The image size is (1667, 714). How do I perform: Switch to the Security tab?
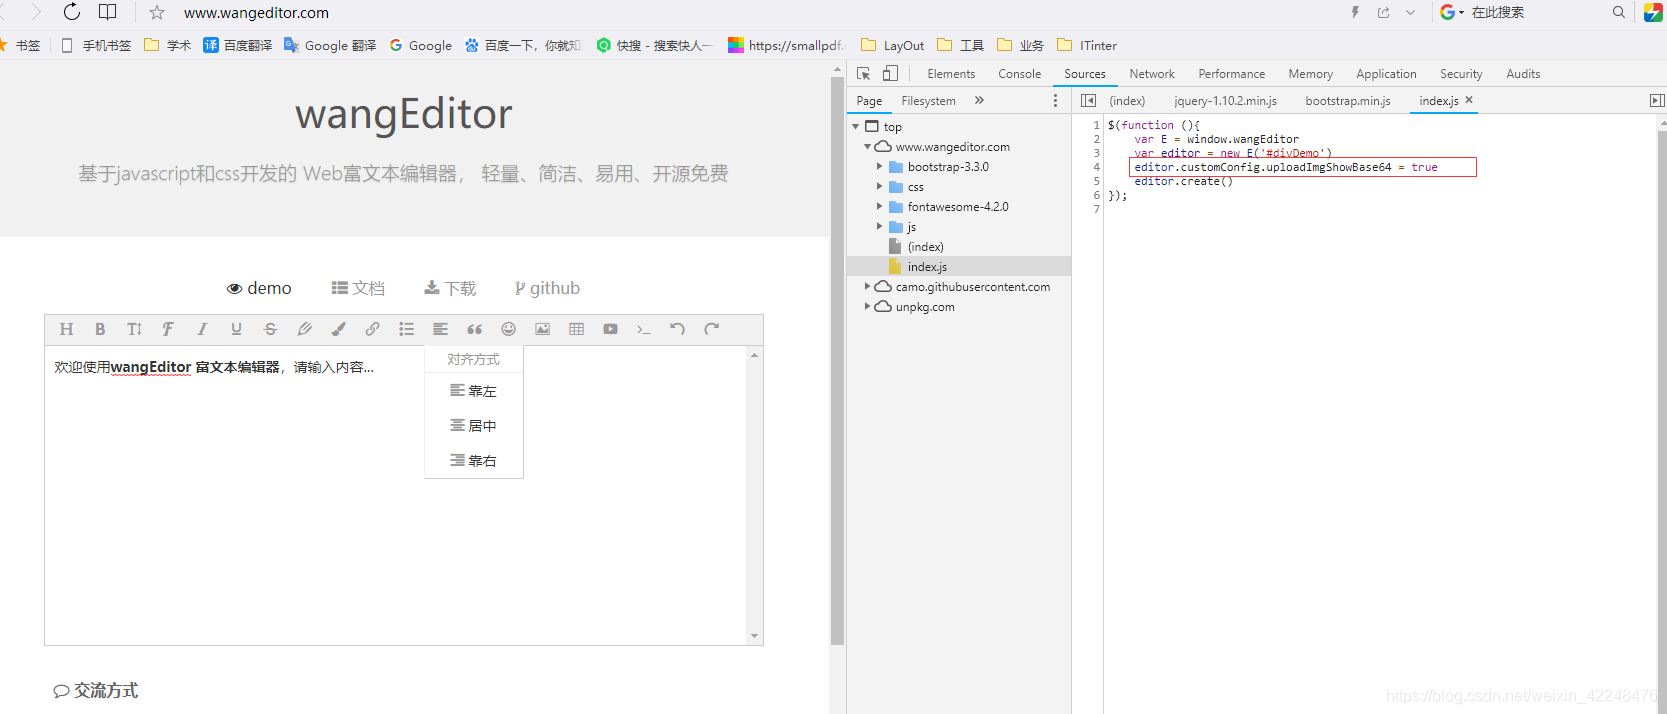pos(1461,74)
